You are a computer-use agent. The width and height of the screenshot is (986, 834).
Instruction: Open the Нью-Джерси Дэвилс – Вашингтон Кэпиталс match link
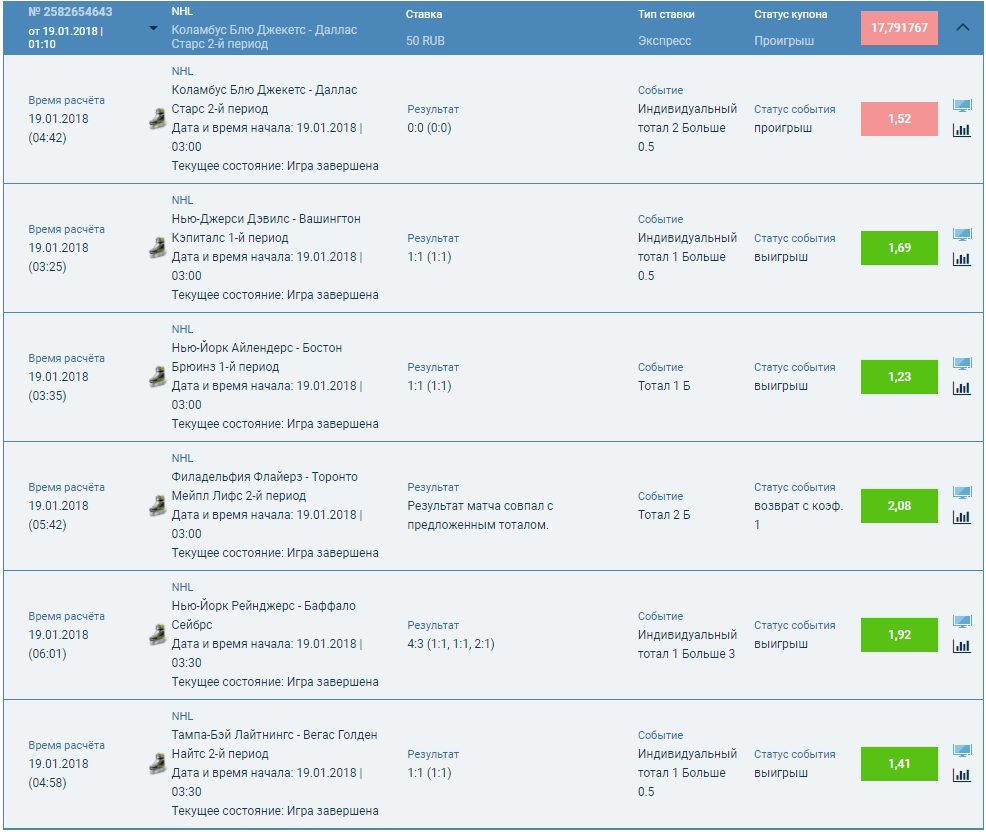point(266,228)
